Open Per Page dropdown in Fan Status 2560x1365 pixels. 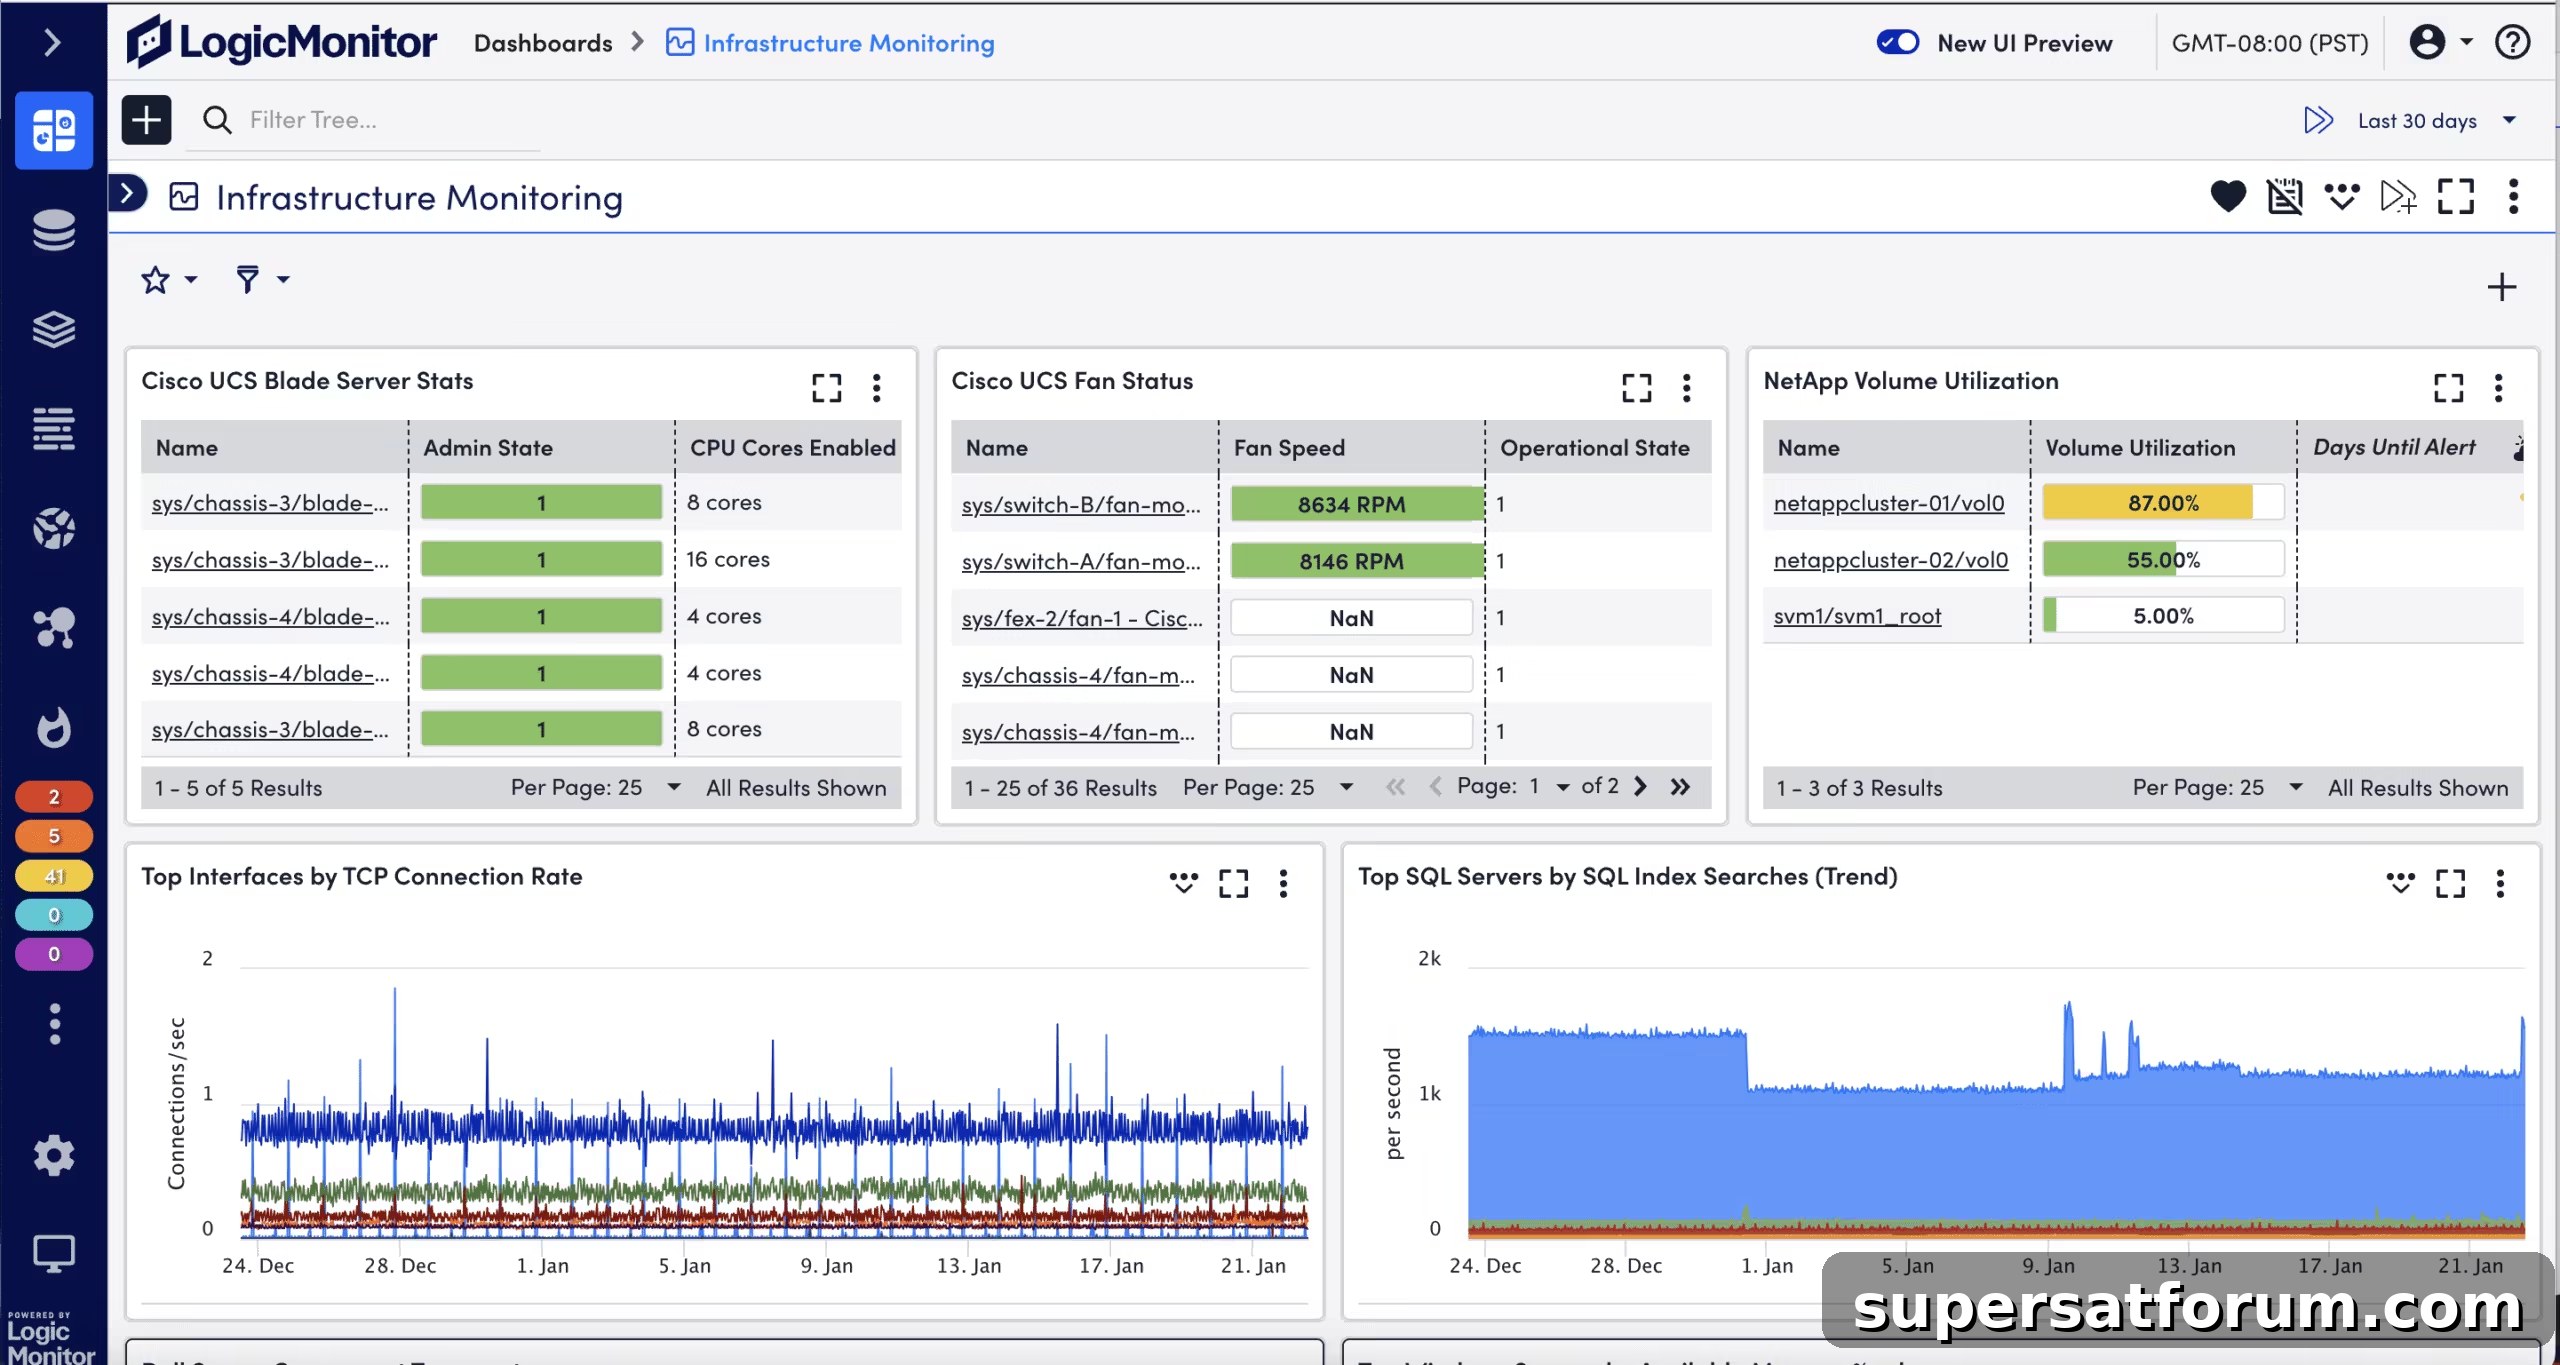click(x=1268, y=788)
